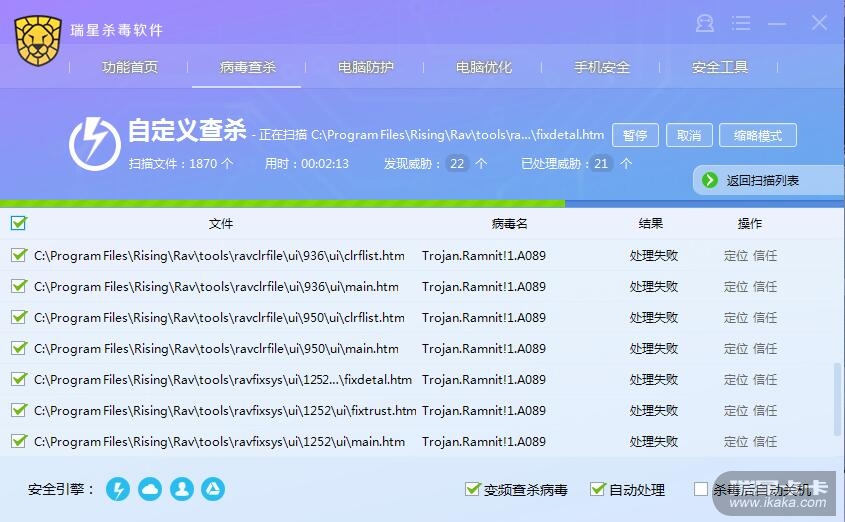Select file path ravfixsys\ui\1252\ui\fixtrust.htm
Image resolution: width=845 pixels, height=522 pixels.
(x=225, y=410)
